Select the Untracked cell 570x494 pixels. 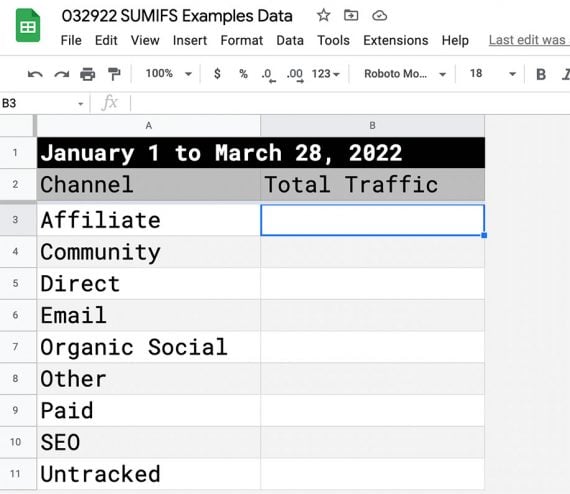point(149,474)
